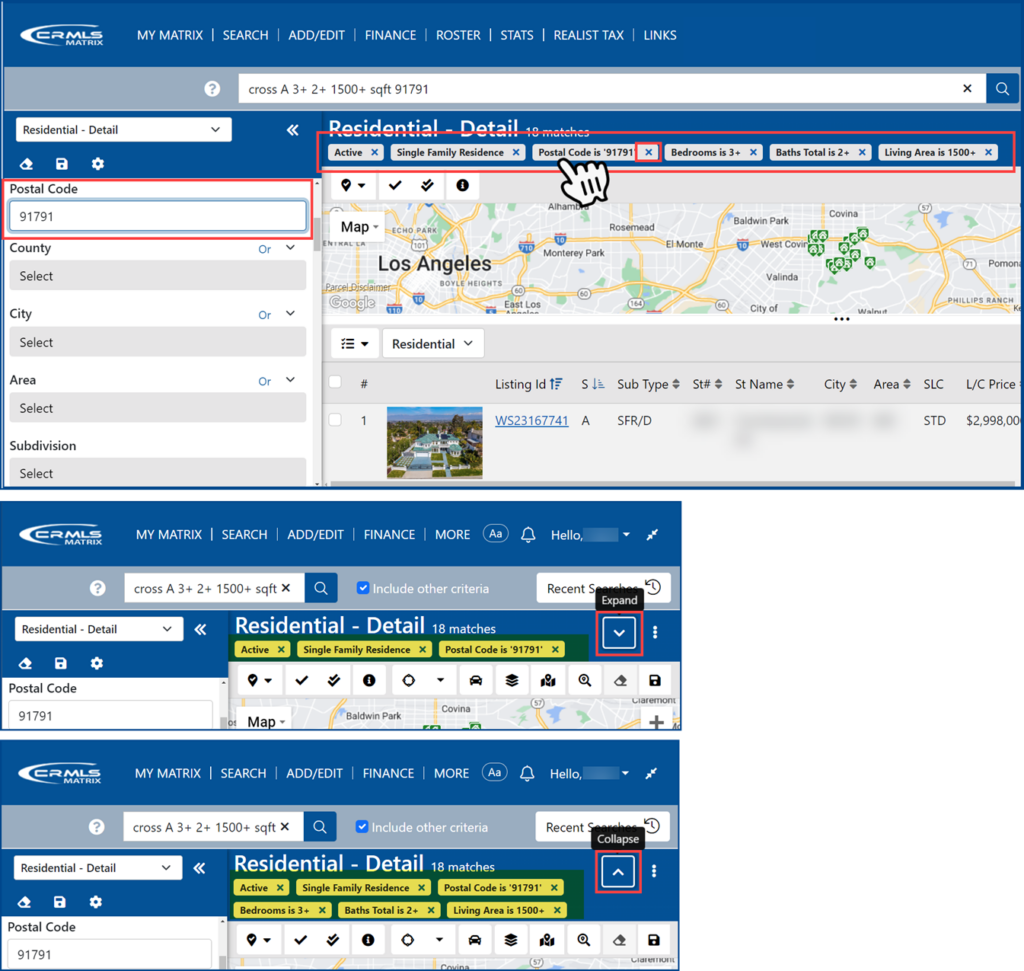Open the ROSTER menu
The image size is (1024, 971).
[458, 35]
